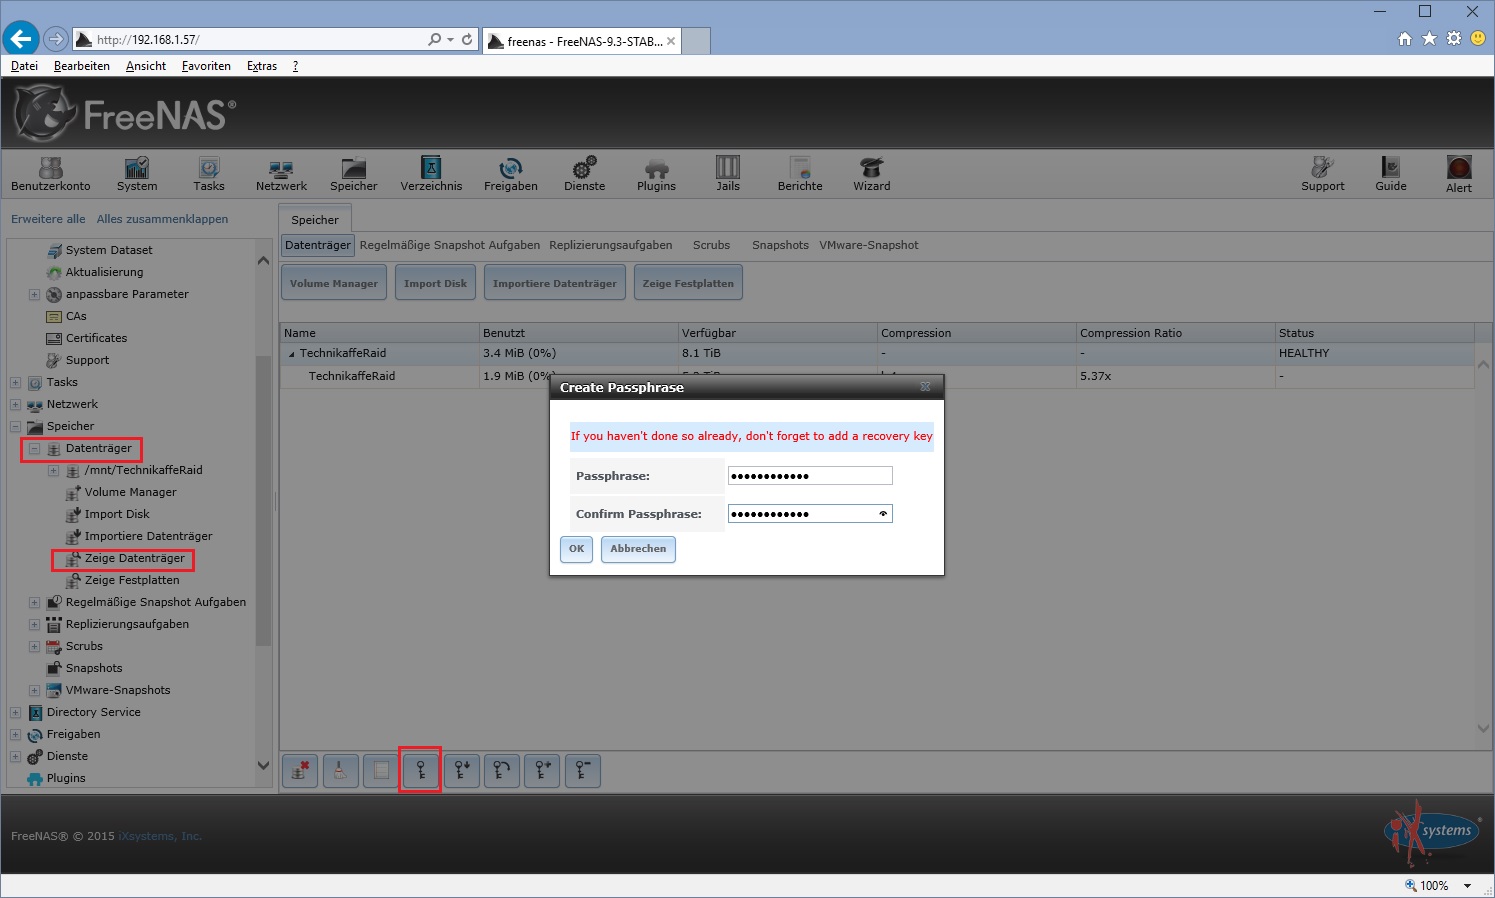This screenshot has height=898, width=1495.
Task: Select Certificates in the tree
Action: point(96,338)
